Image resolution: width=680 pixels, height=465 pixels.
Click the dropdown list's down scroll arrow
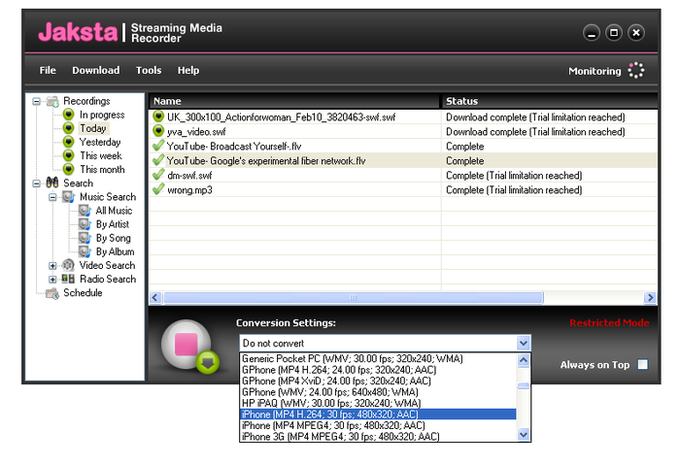(523, 434)
